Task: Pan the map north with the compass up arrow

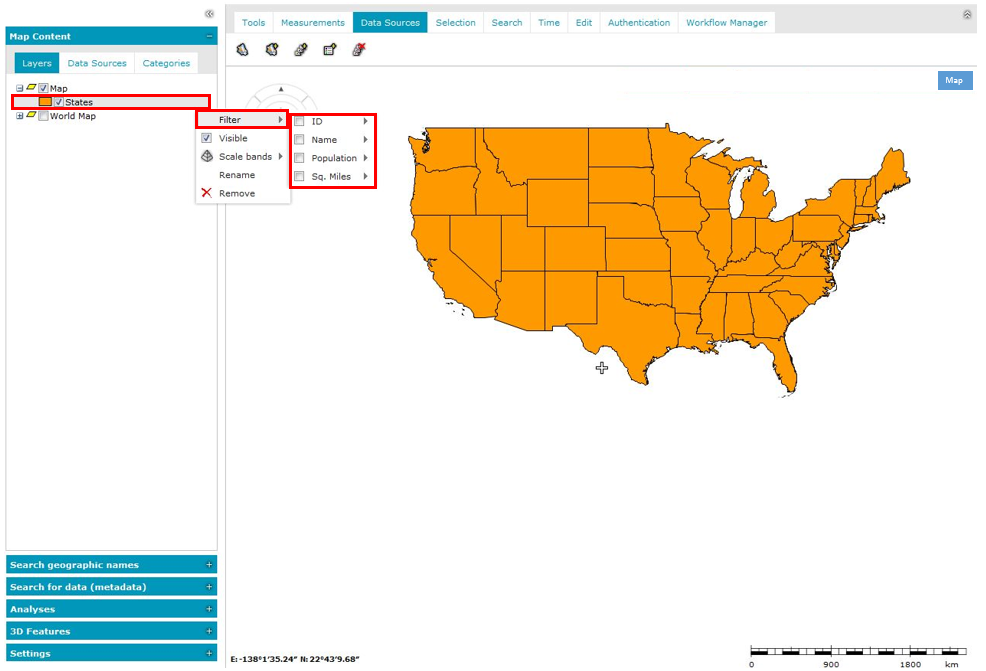Action: 281,90
